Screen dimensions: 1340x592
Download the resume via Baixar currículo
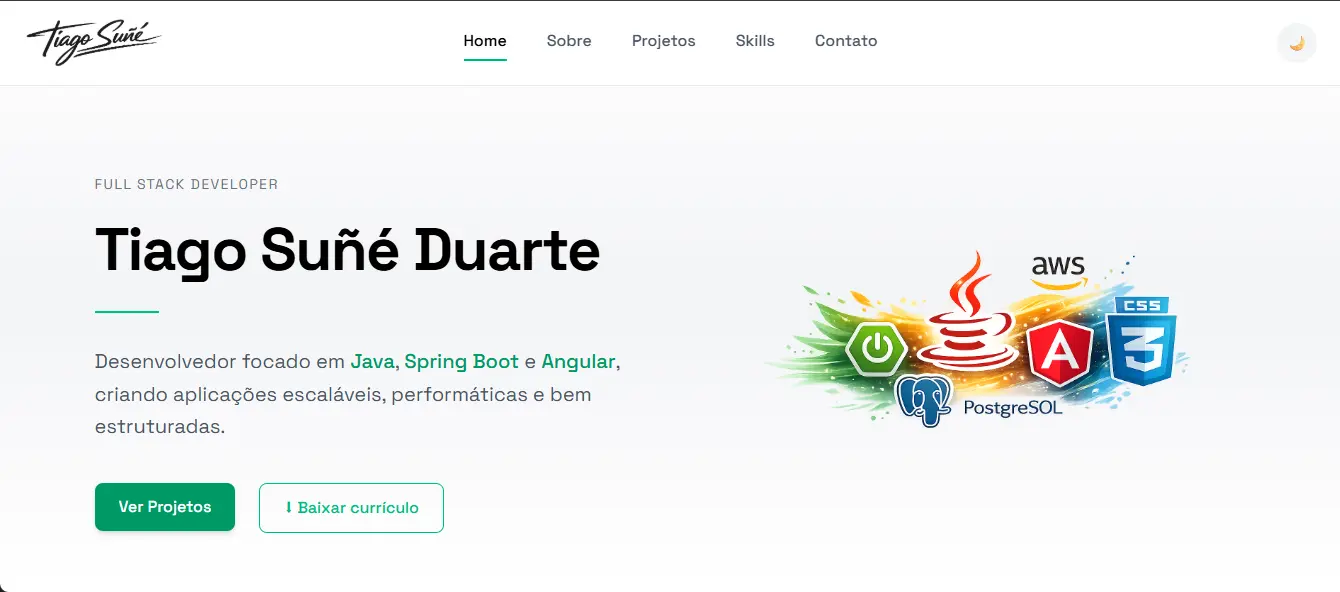click(x=351, y=508)
